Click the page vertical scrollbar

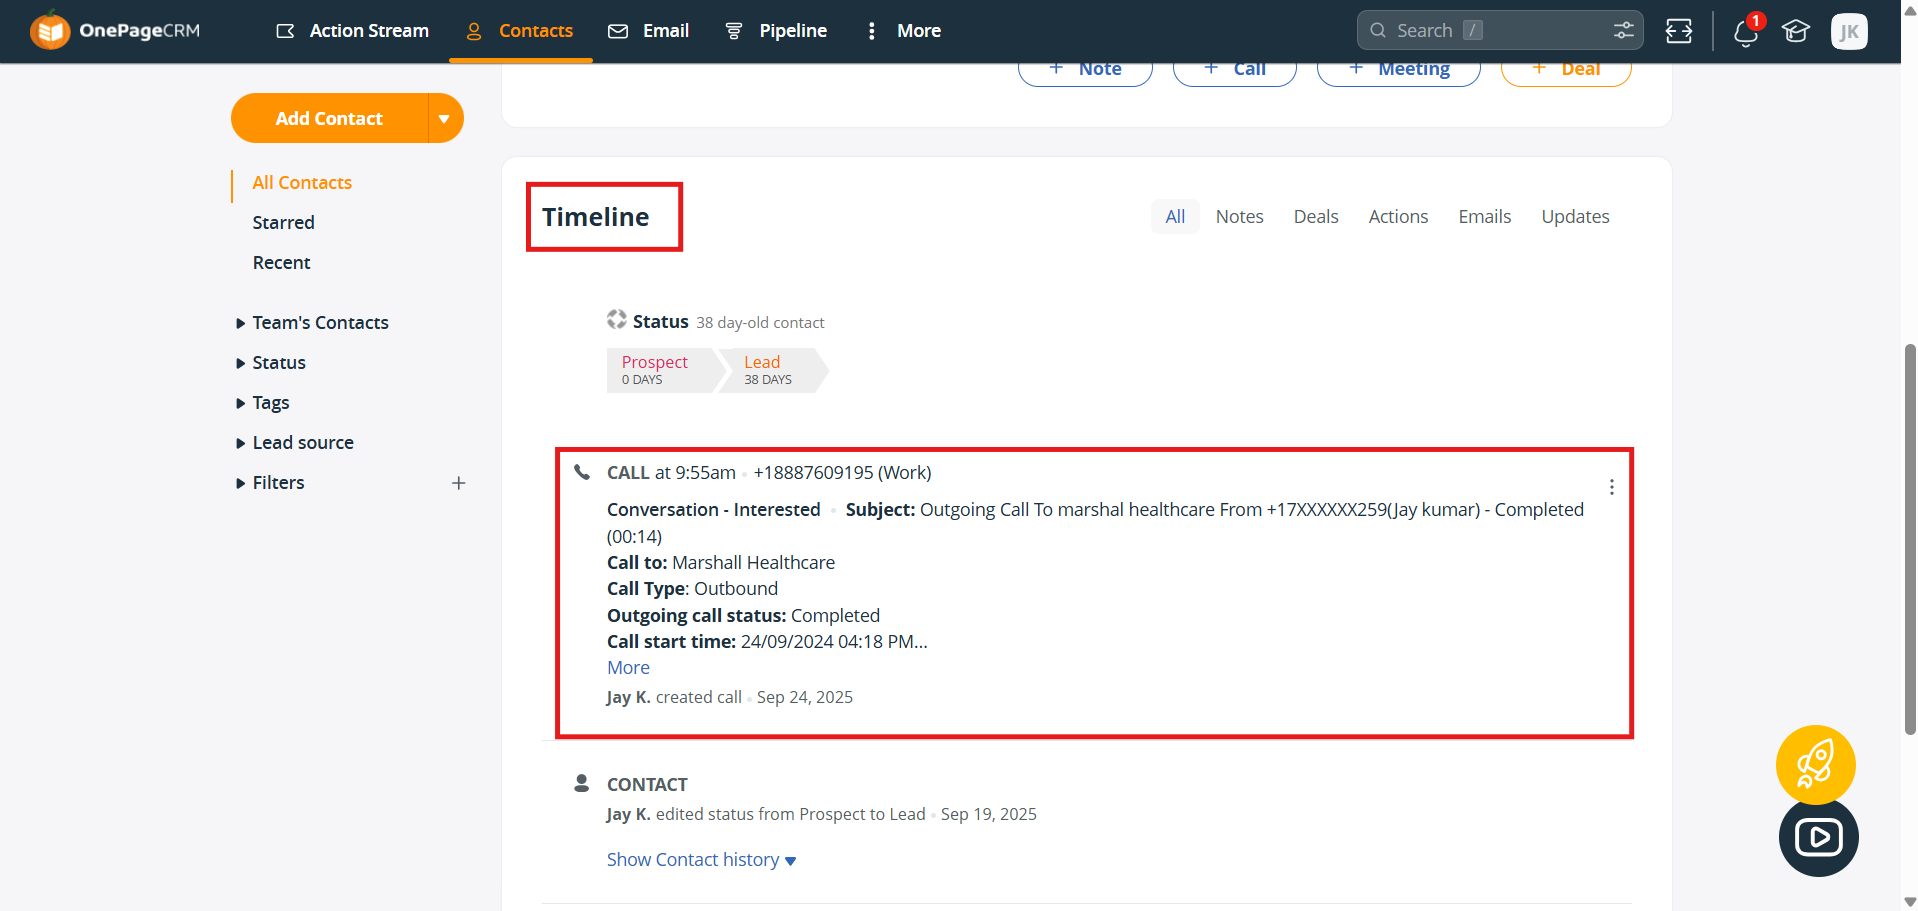1910,540
